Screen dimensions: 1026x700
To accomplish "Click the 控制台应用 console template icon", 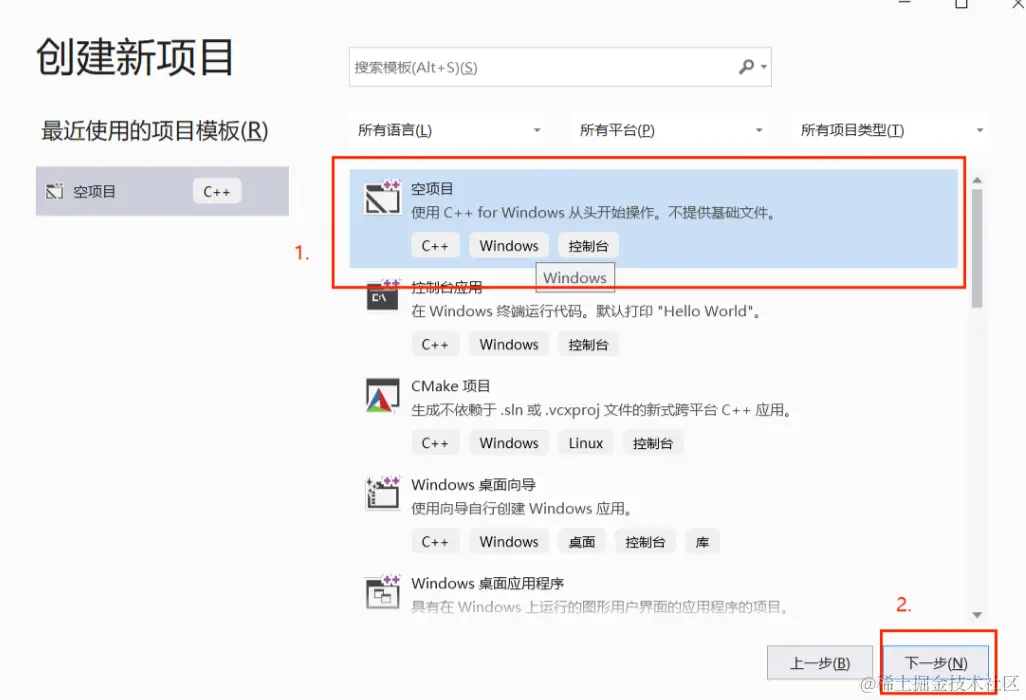I will point(383,296).
